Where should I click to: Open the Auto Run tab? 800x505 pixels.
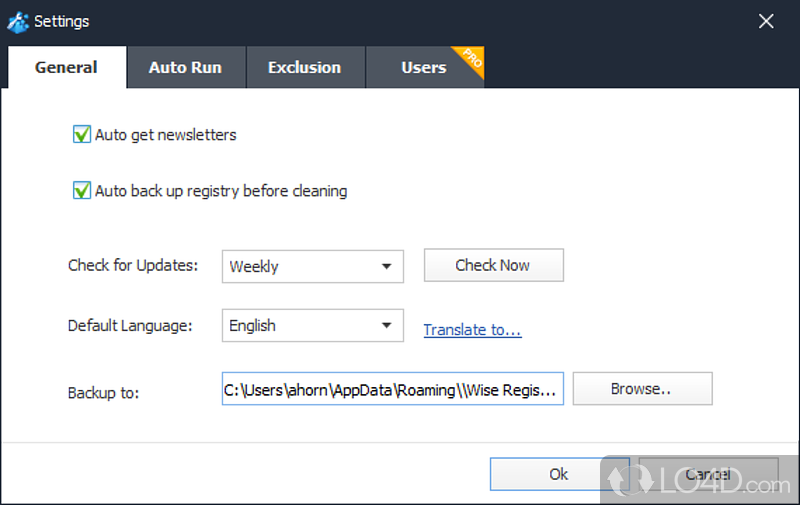pos(185,68)
